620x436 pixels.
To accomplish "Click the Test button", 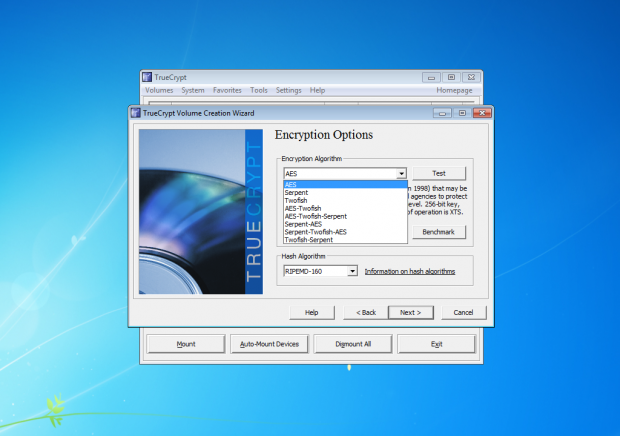I will tap(439, 173).
